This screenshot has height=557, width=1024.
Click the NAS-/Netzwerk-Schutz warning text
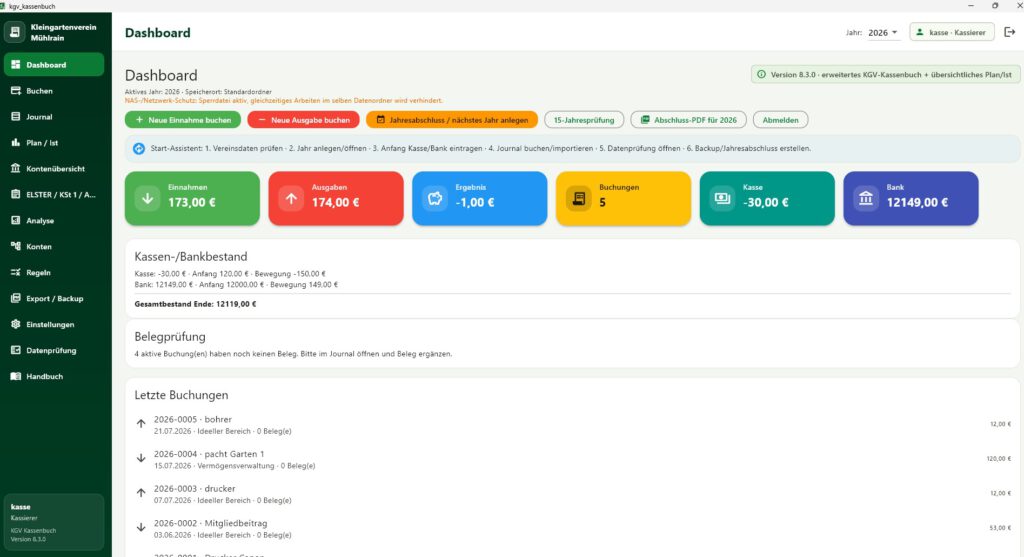coord(283,101)
